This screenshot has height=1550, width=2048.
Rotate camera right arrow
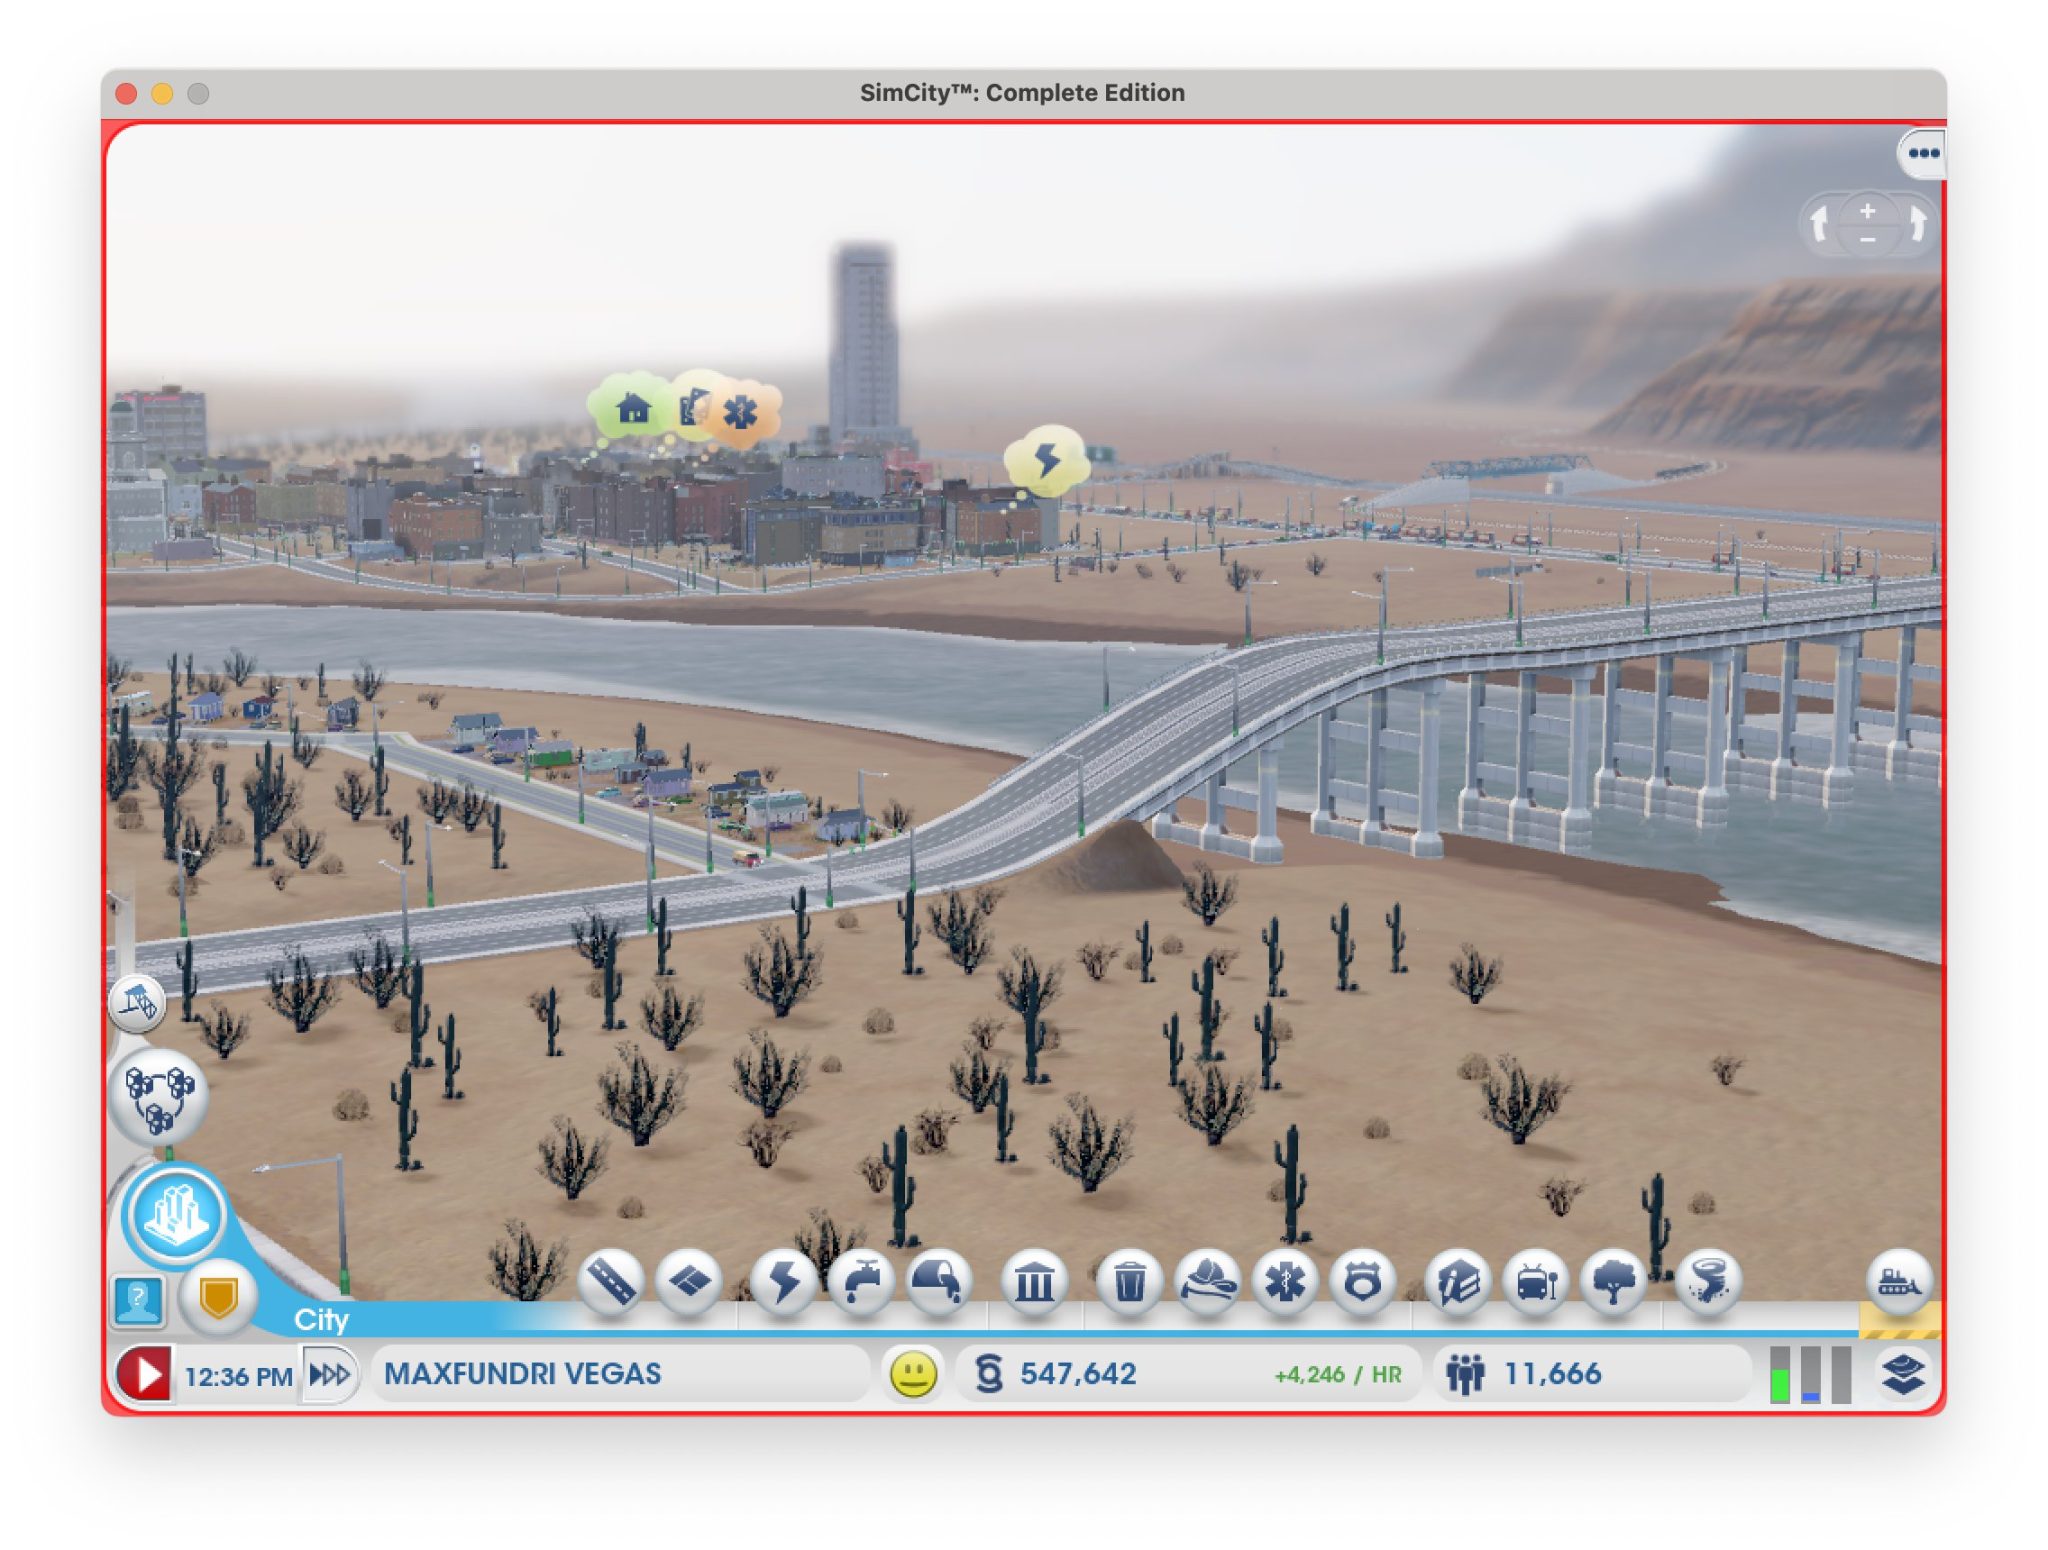coord(1916,222)
